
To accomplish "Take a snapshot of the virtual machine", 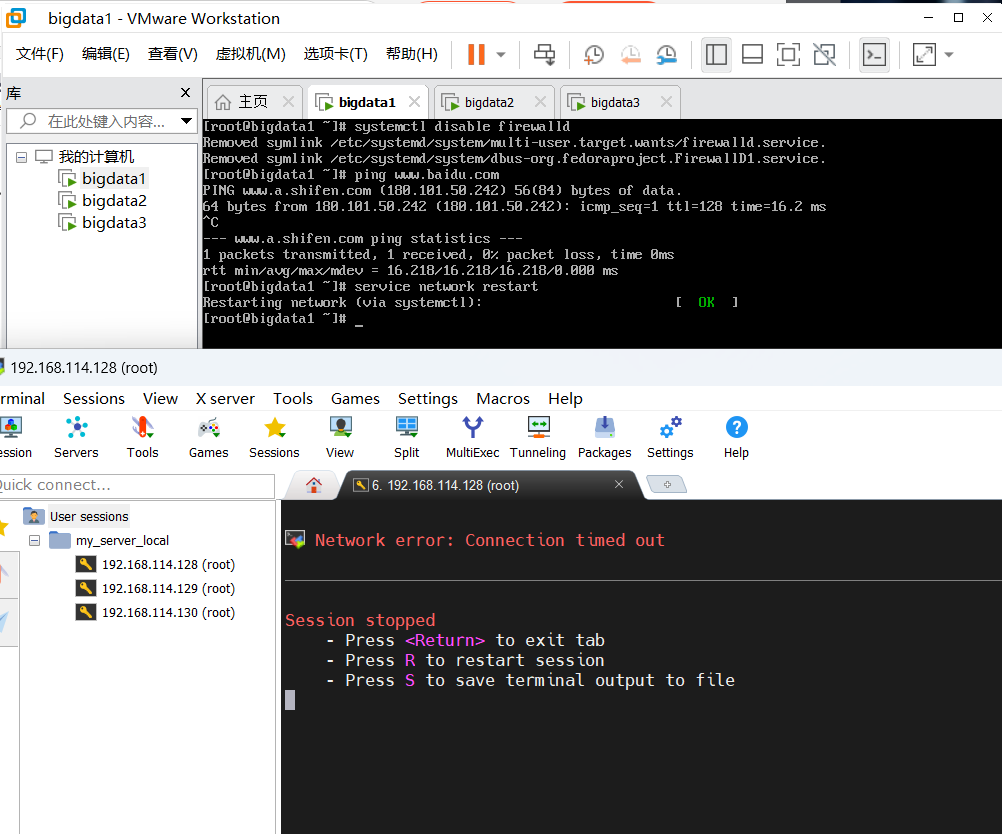I will (593, 54).
